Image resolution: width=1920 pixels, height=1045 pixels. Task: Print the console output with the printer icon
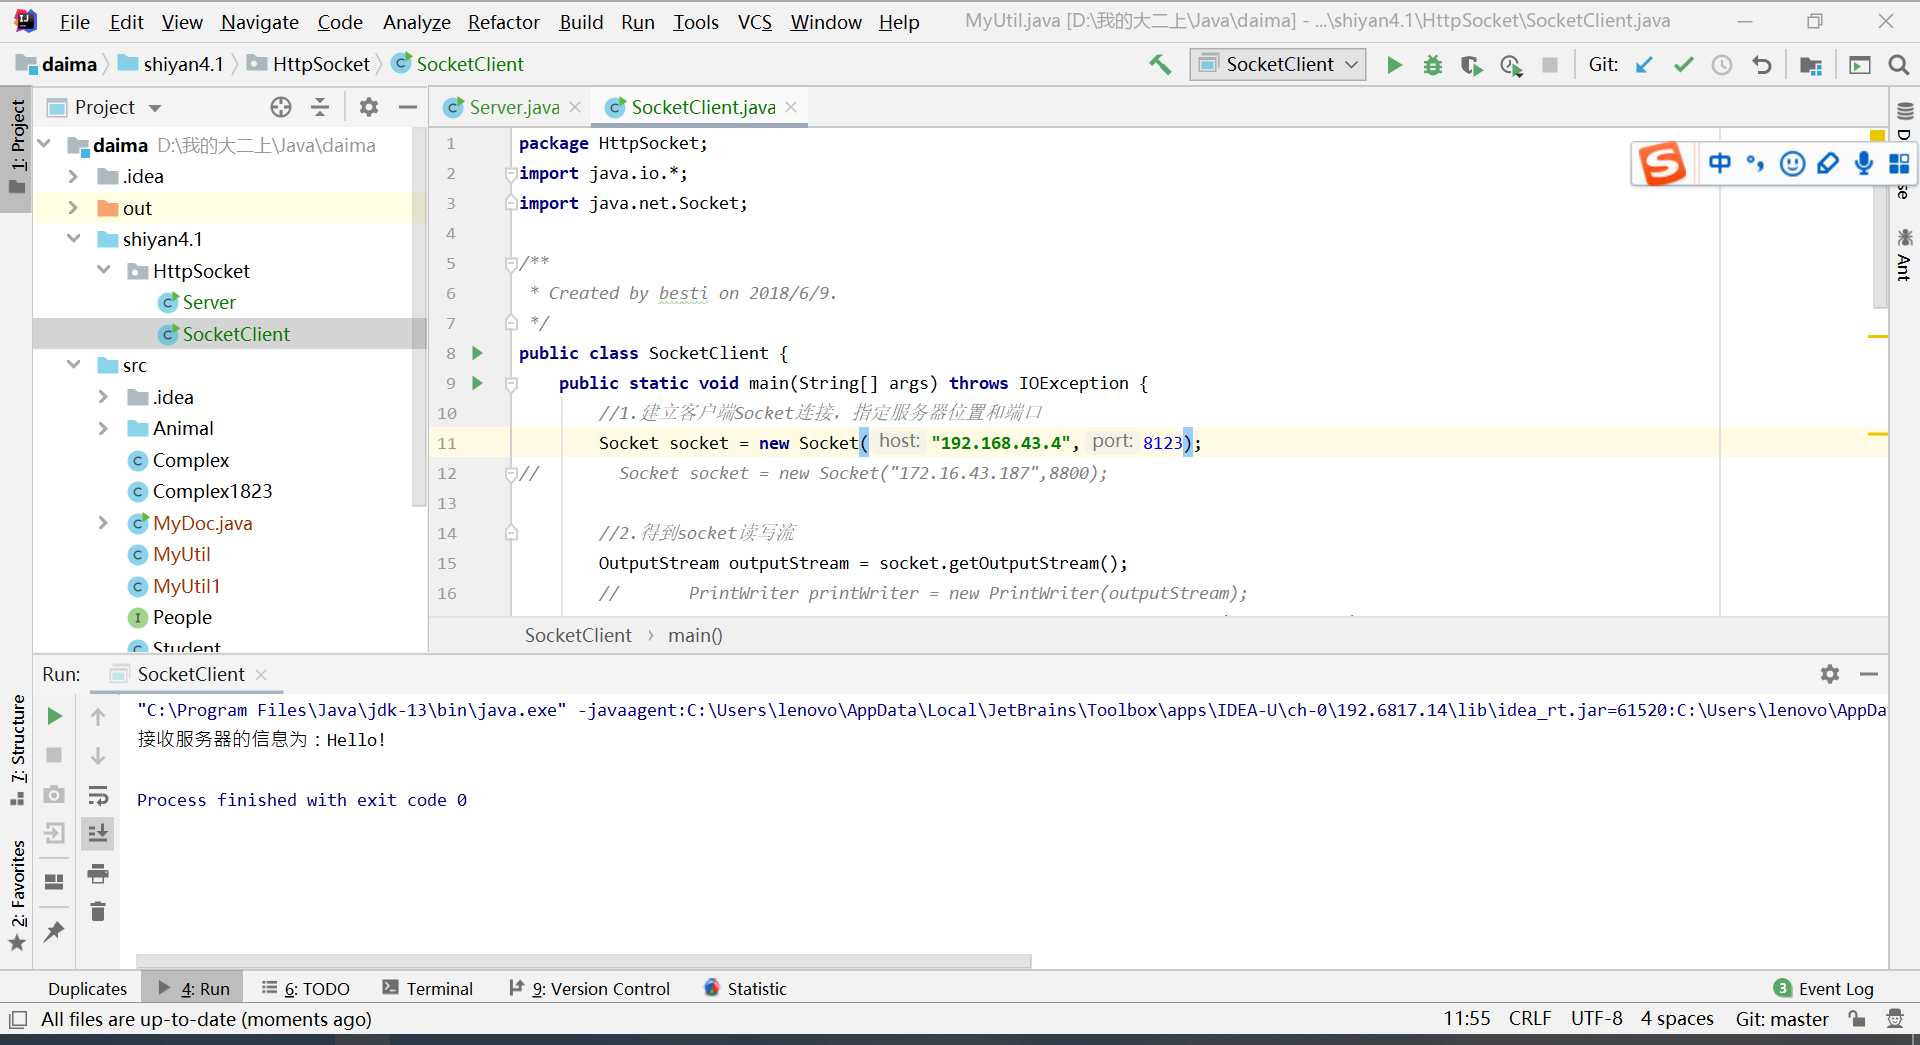[x=98, y=874]
